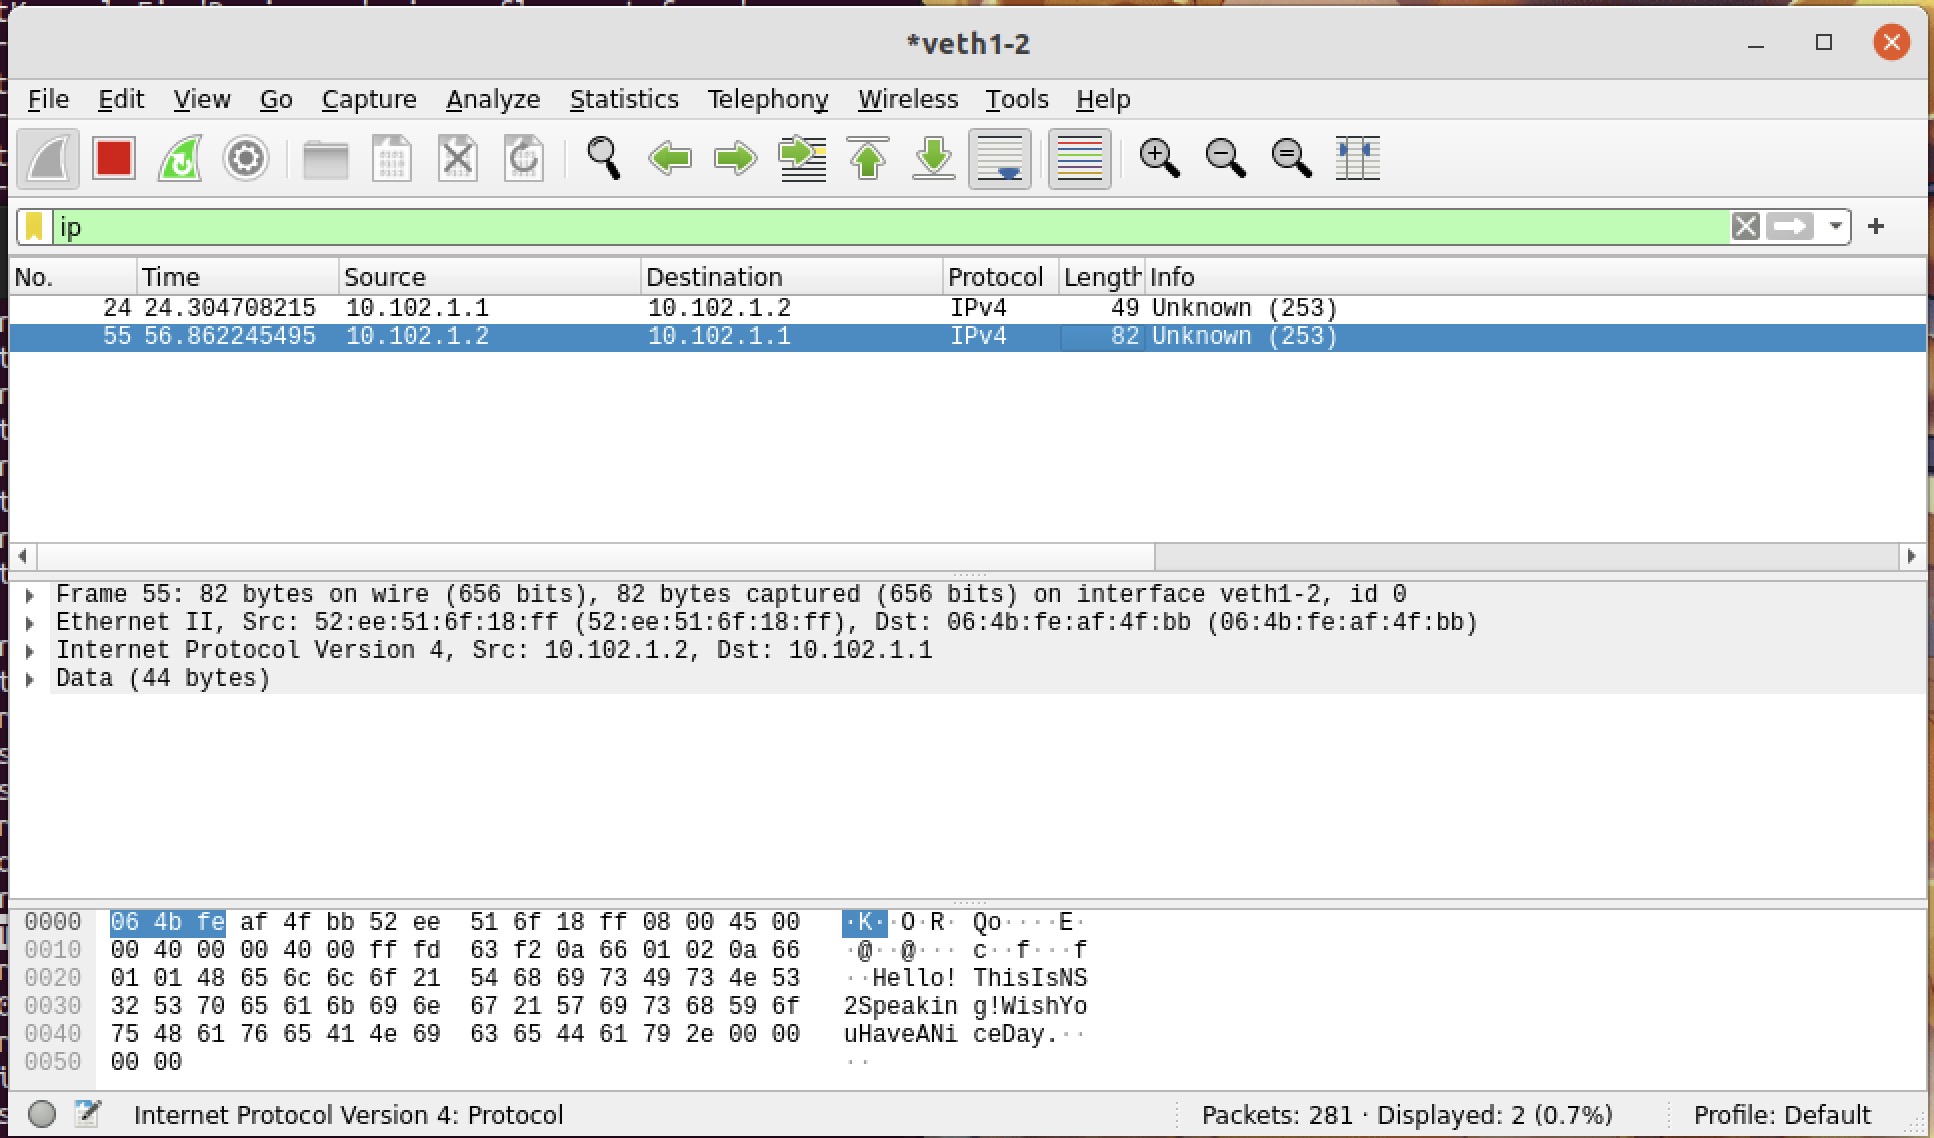This screenshot has width=1934, height=1138.
Task: Click the display filter bookmark icon
Action: click(x=34, y=227)
